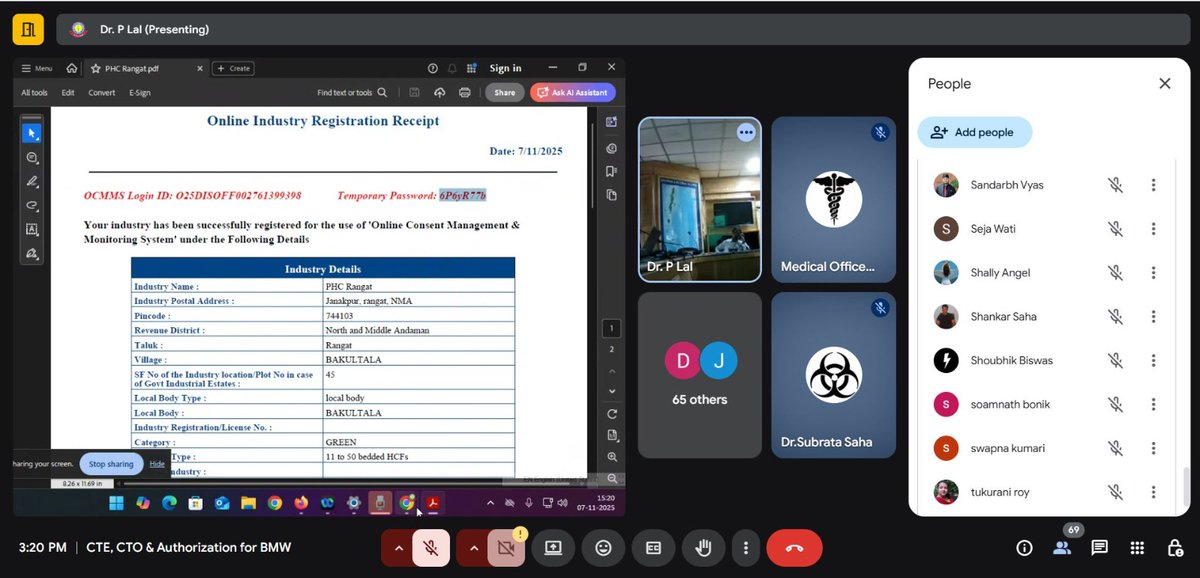Raise hand in the Meet call

[703, 547]
